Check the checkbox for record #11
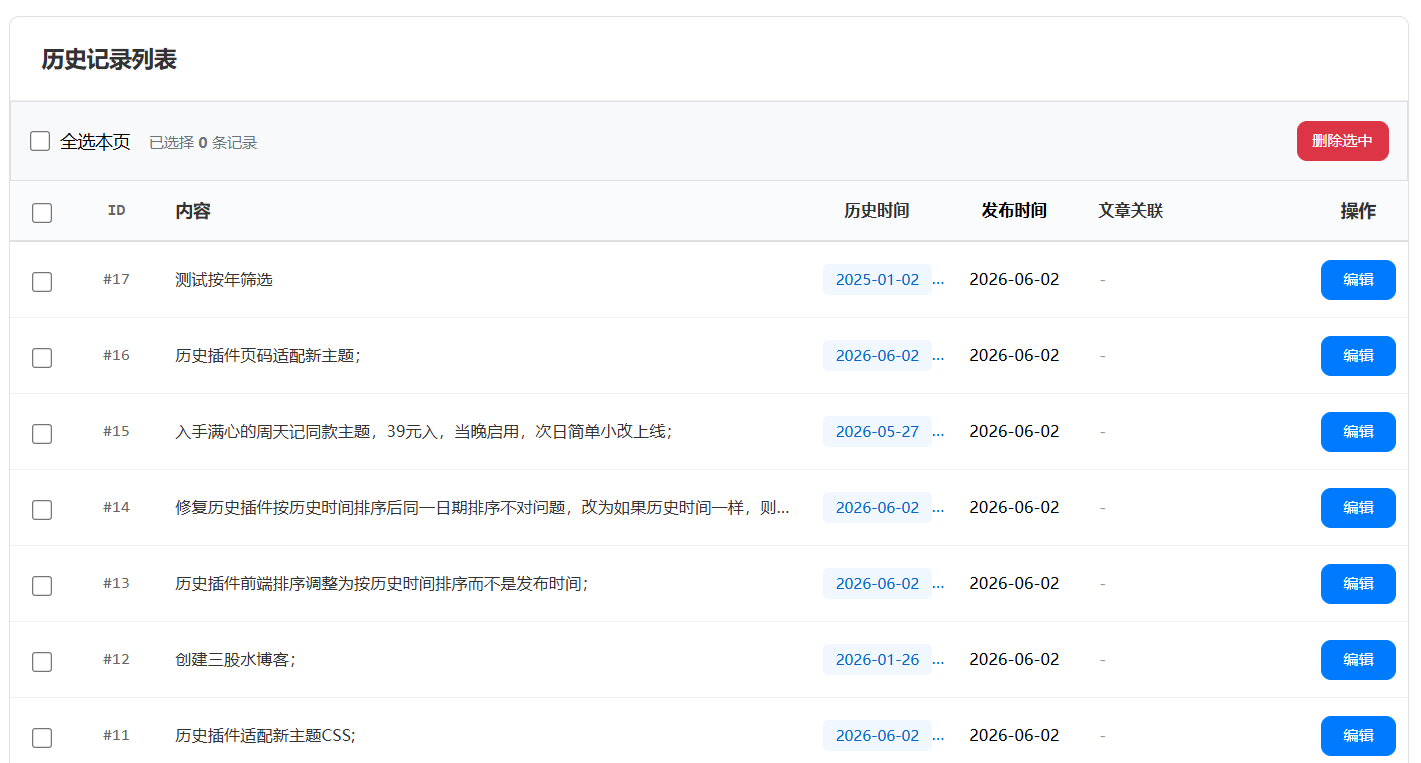This screenshot has width=1421, height=763. click(x=42, y=738)
